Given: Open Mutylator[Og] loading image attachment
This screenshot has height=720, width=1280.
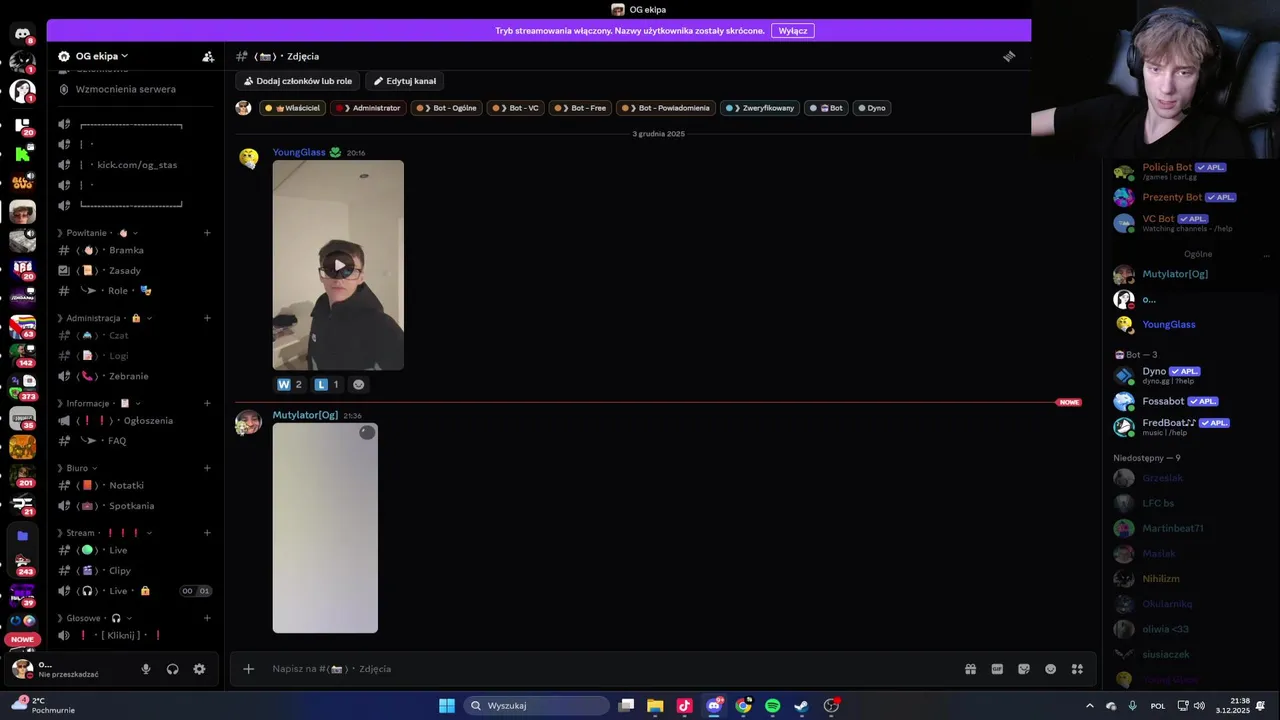Looking at the screenshot, I should (x=325, y=528).
